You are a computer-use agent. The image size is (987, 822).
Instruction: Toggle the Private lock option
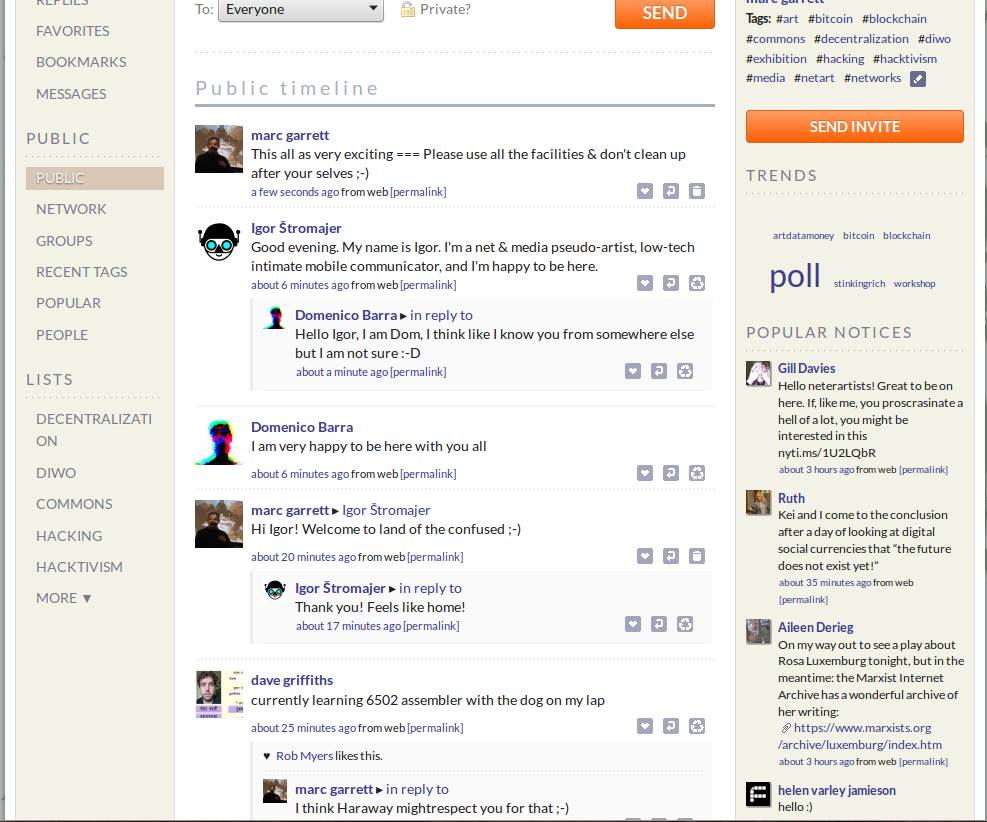coord(435,10)
